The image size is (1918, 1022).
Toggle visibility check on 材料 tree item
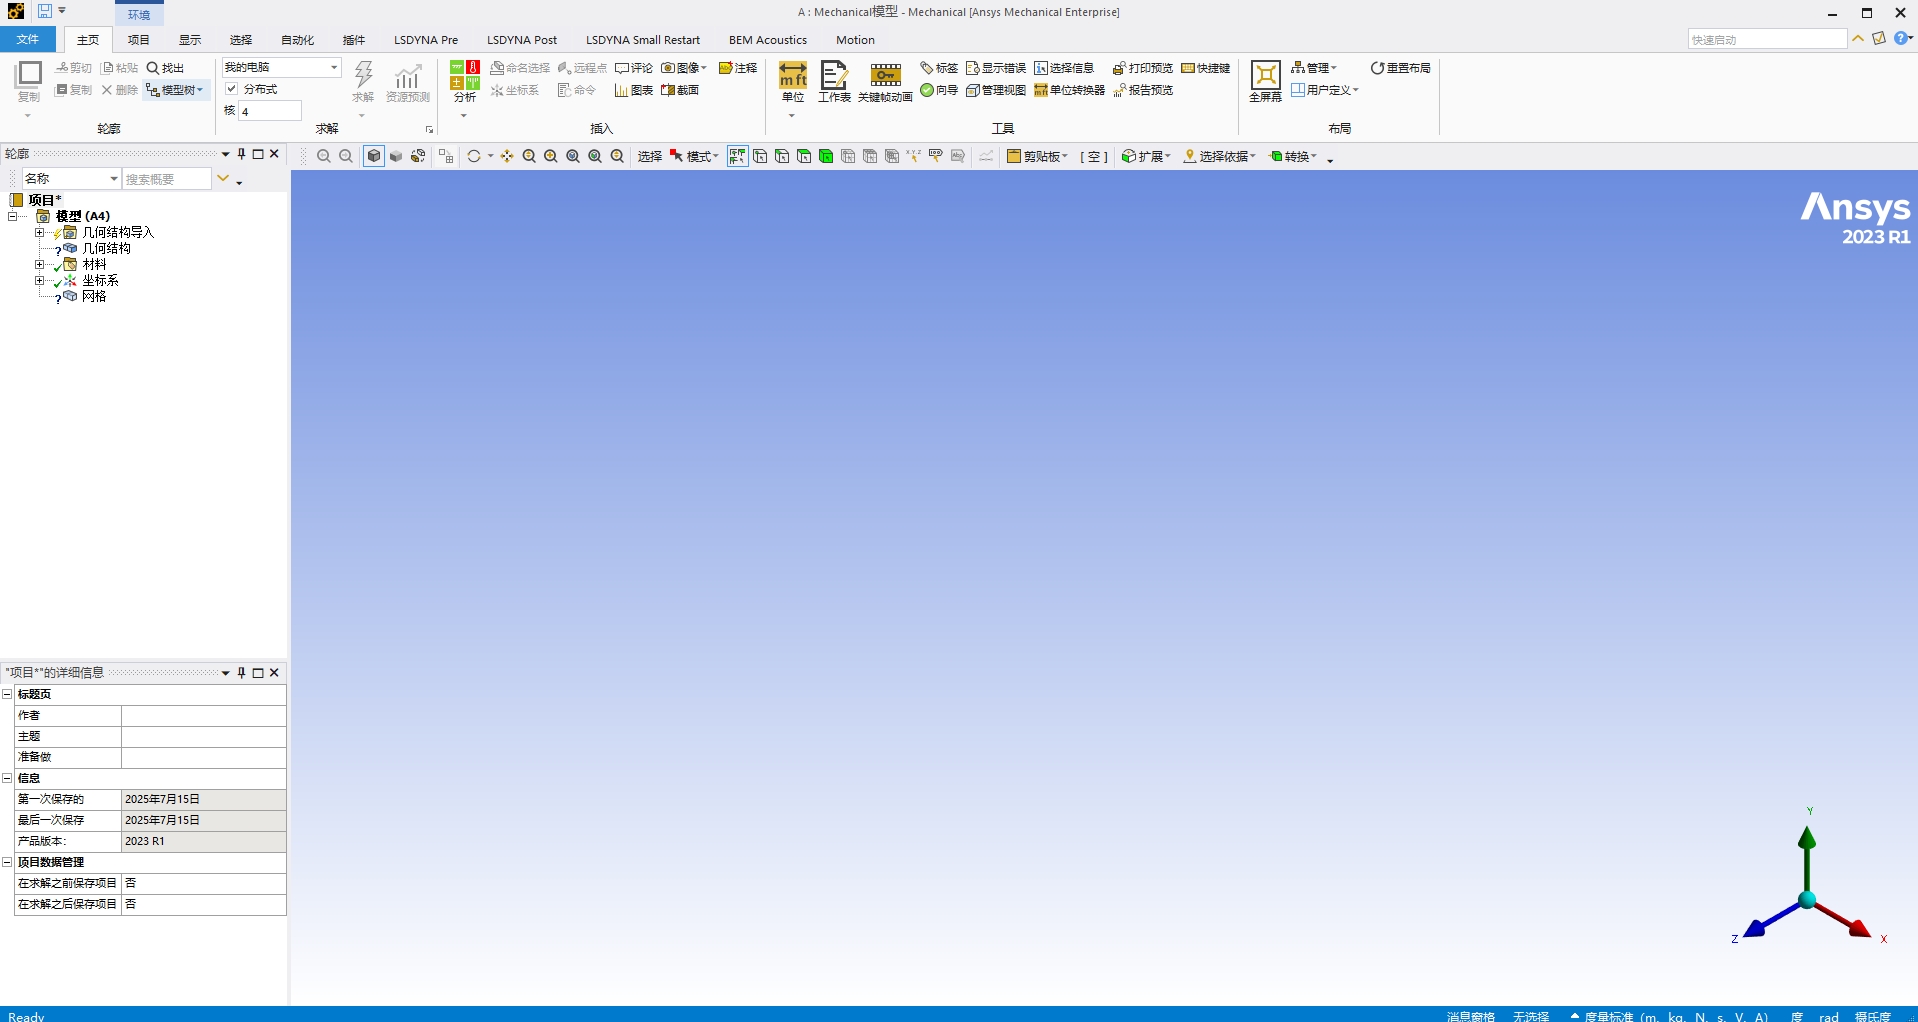pos(57,264)
